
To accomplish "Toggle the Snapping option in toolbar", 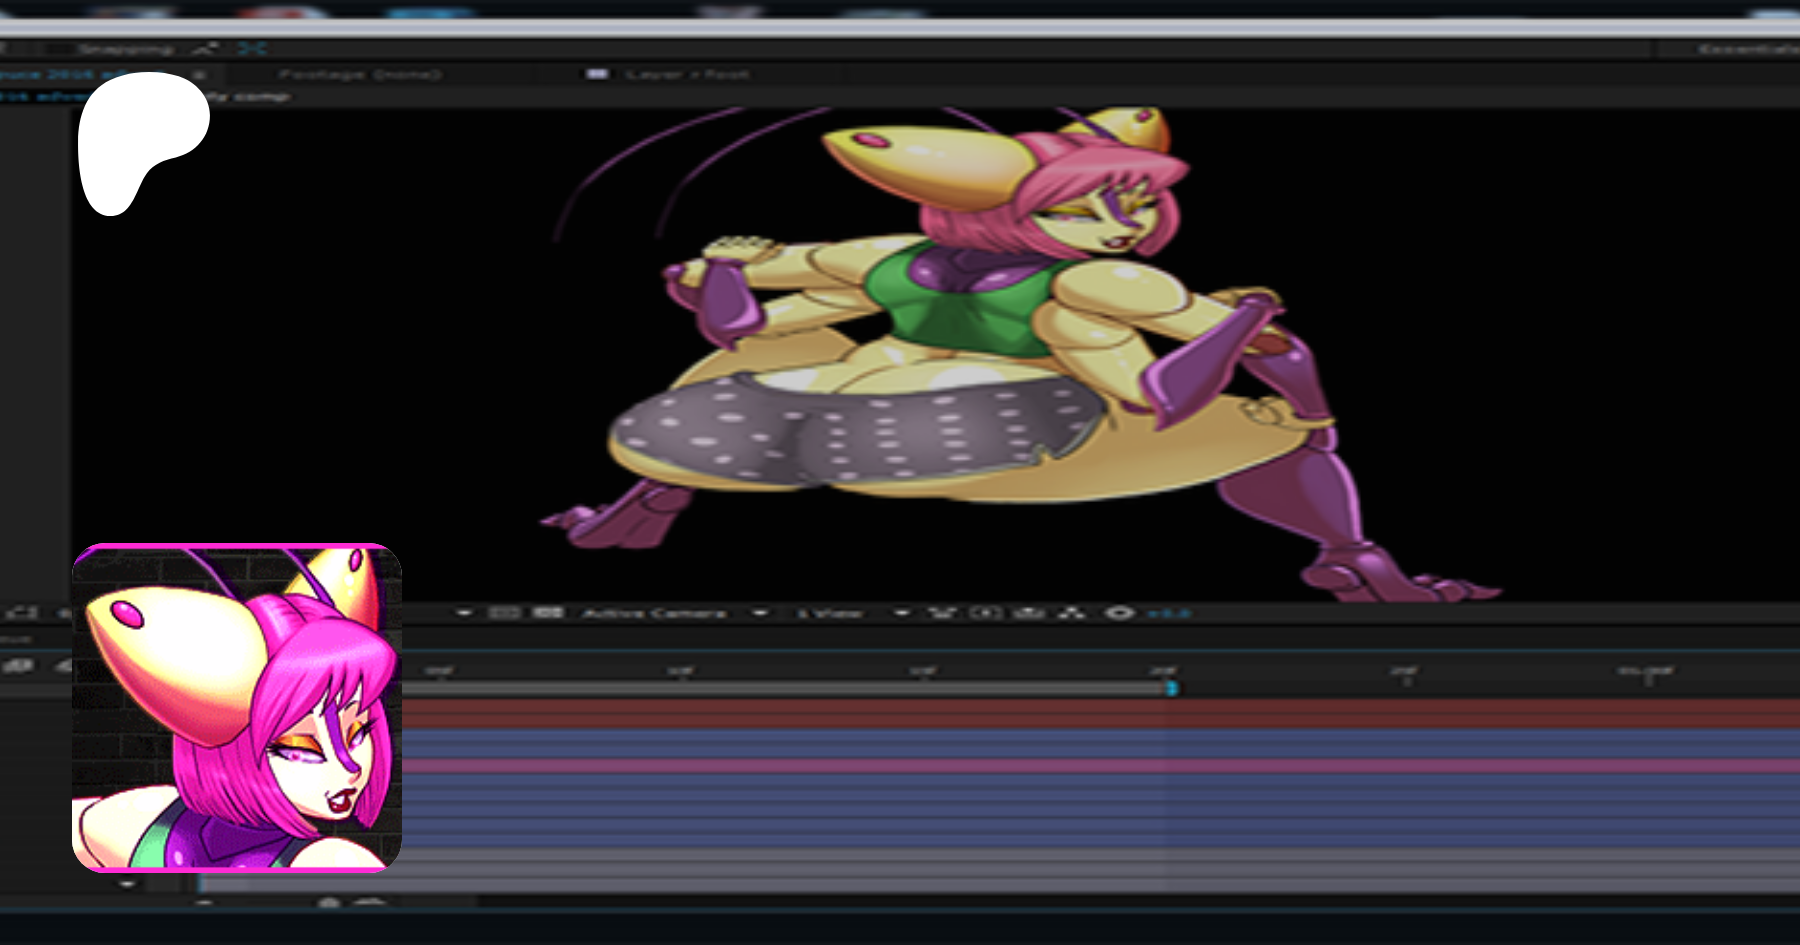I will pos(125,48).
